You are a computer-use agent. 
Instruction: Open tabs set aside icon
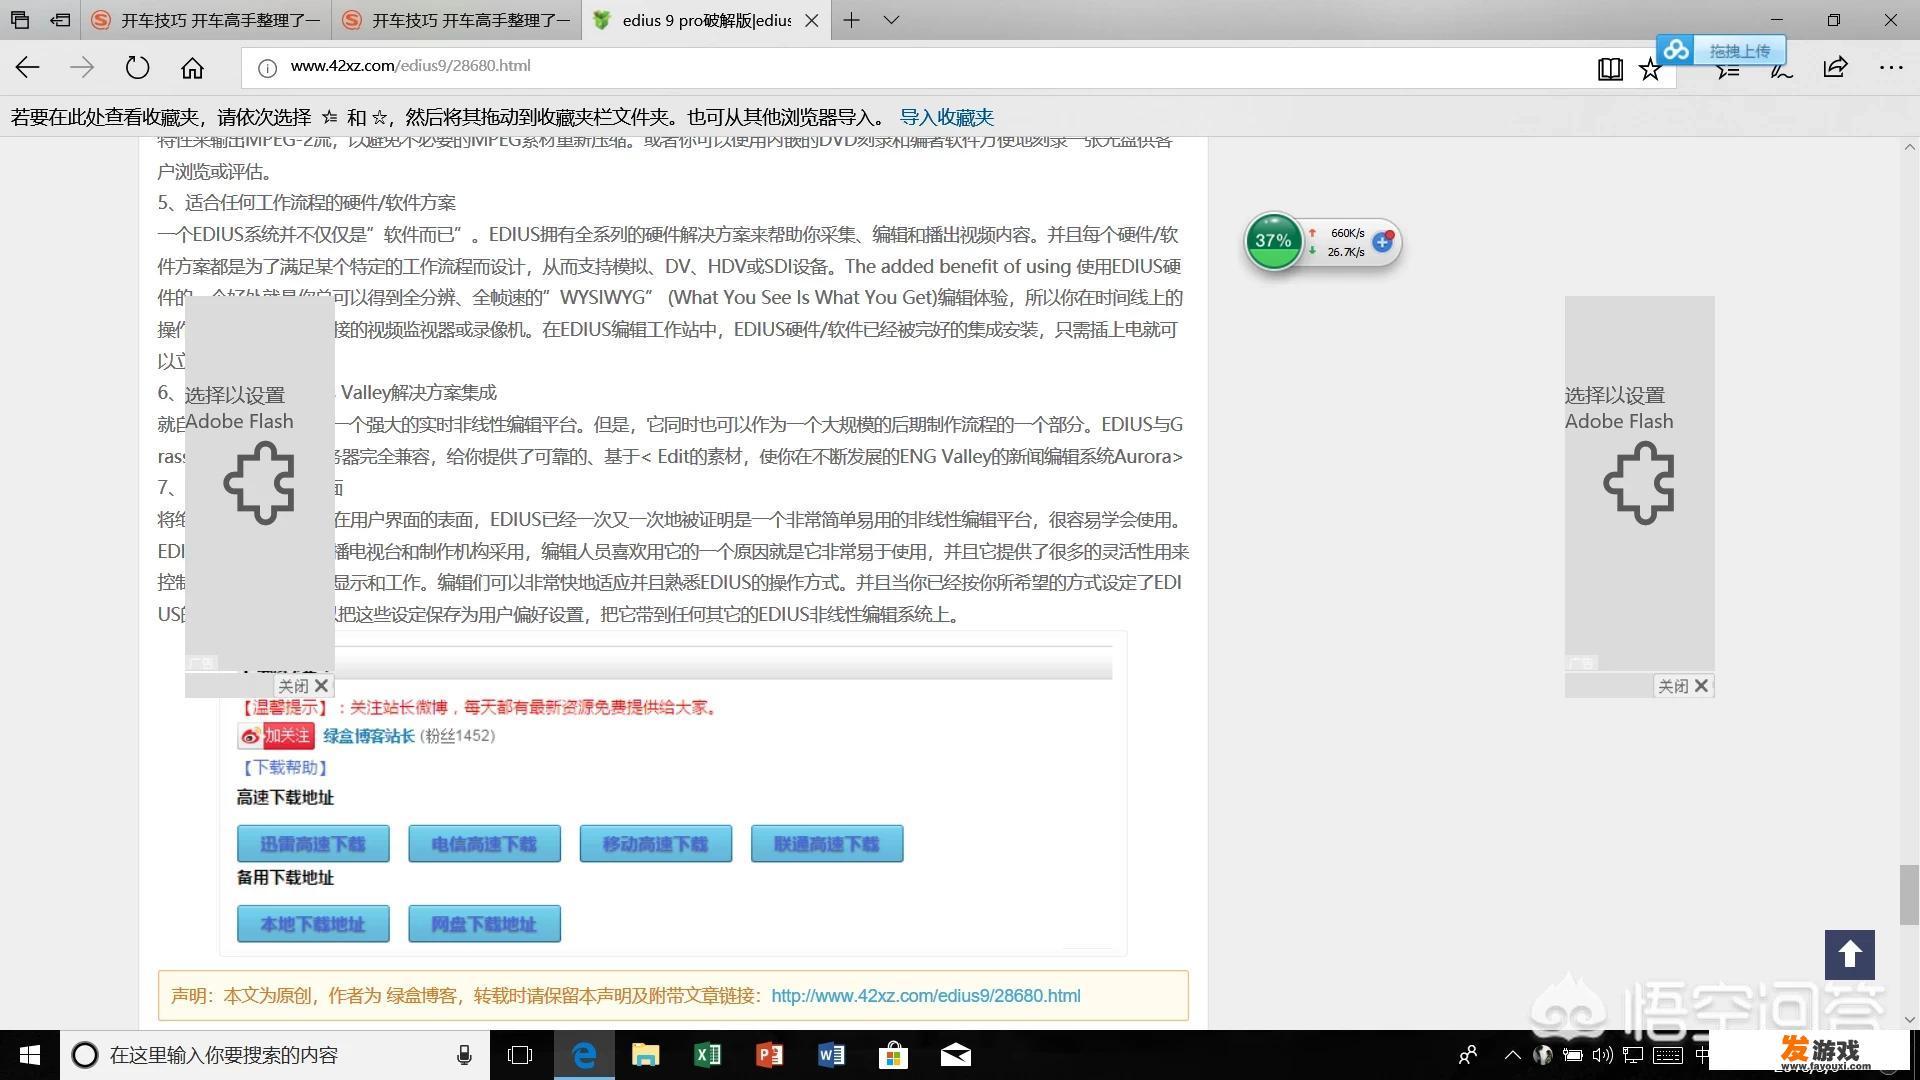point(20,20)
